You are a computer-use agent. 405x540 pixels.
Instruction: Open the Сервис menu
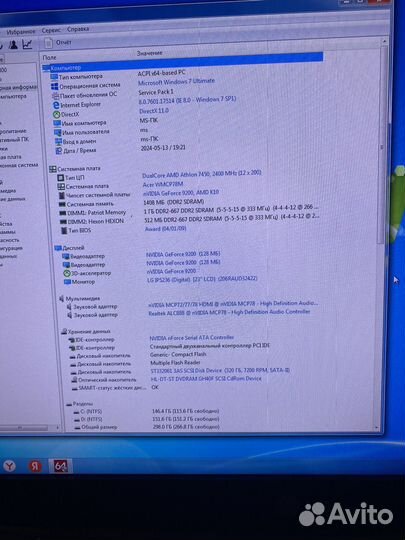pyautogui.click(x=51, y=30)
